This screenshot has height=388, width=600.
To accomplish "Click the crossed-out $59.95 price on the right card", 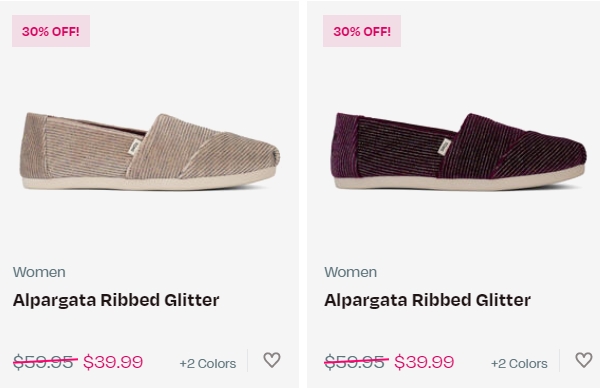I will tap(356, 362).
